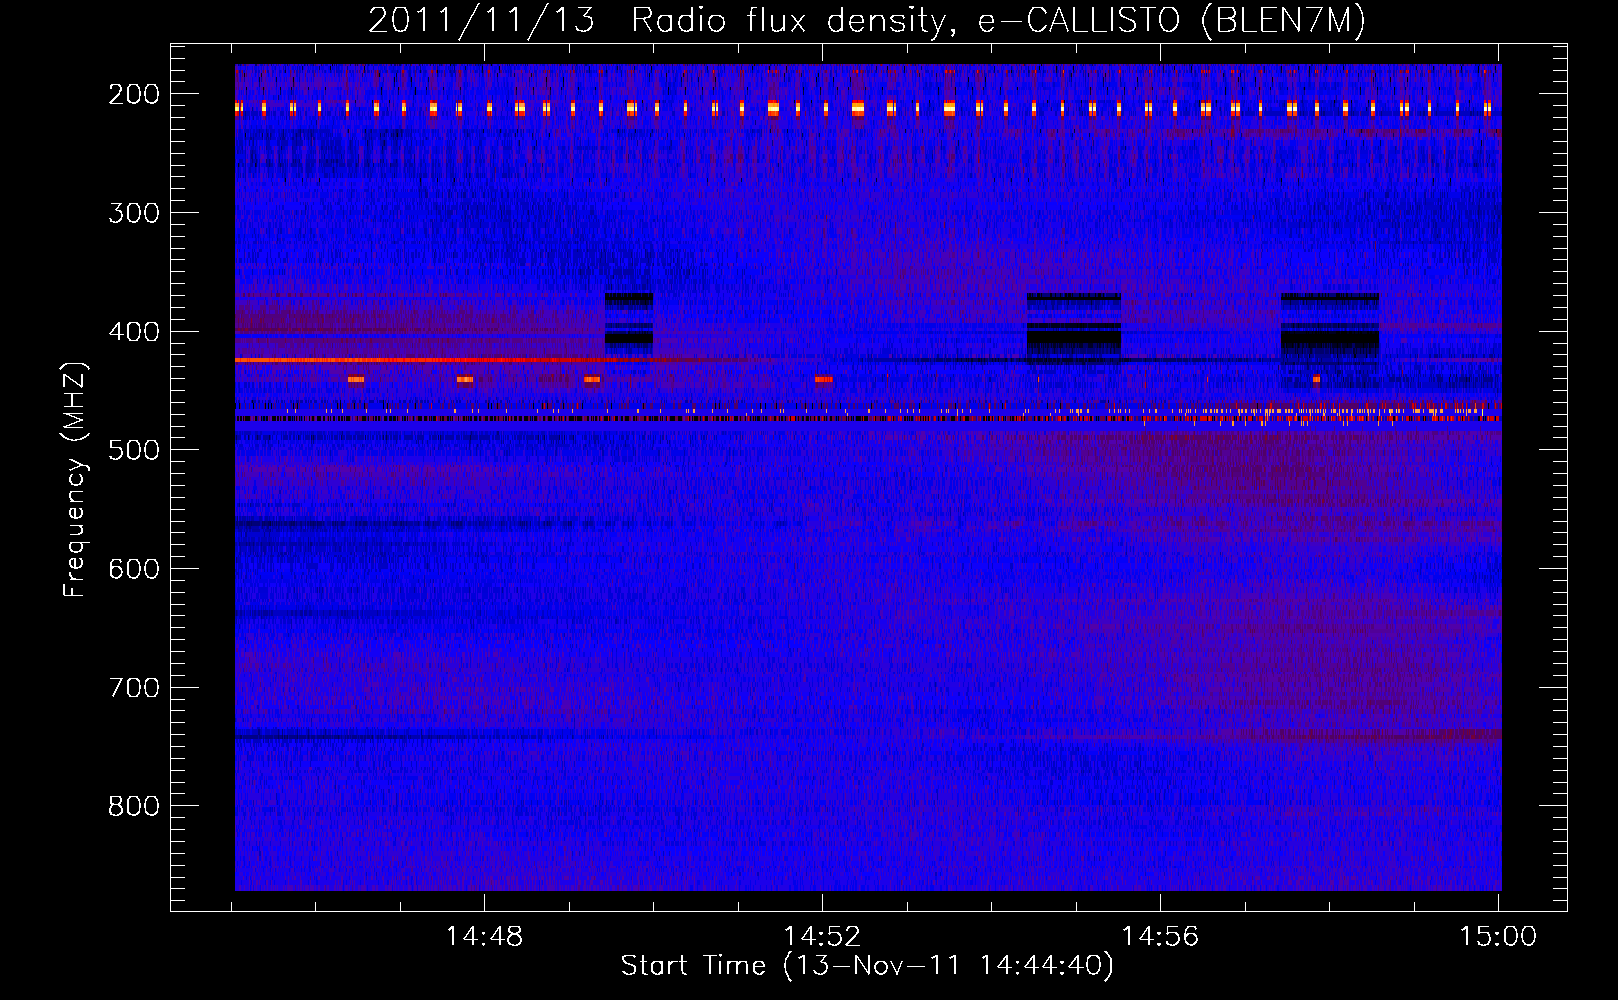Screen dimensions: 1618x1000
Task: Click the 15:00 time tick label
Action: click(1498, 937)
